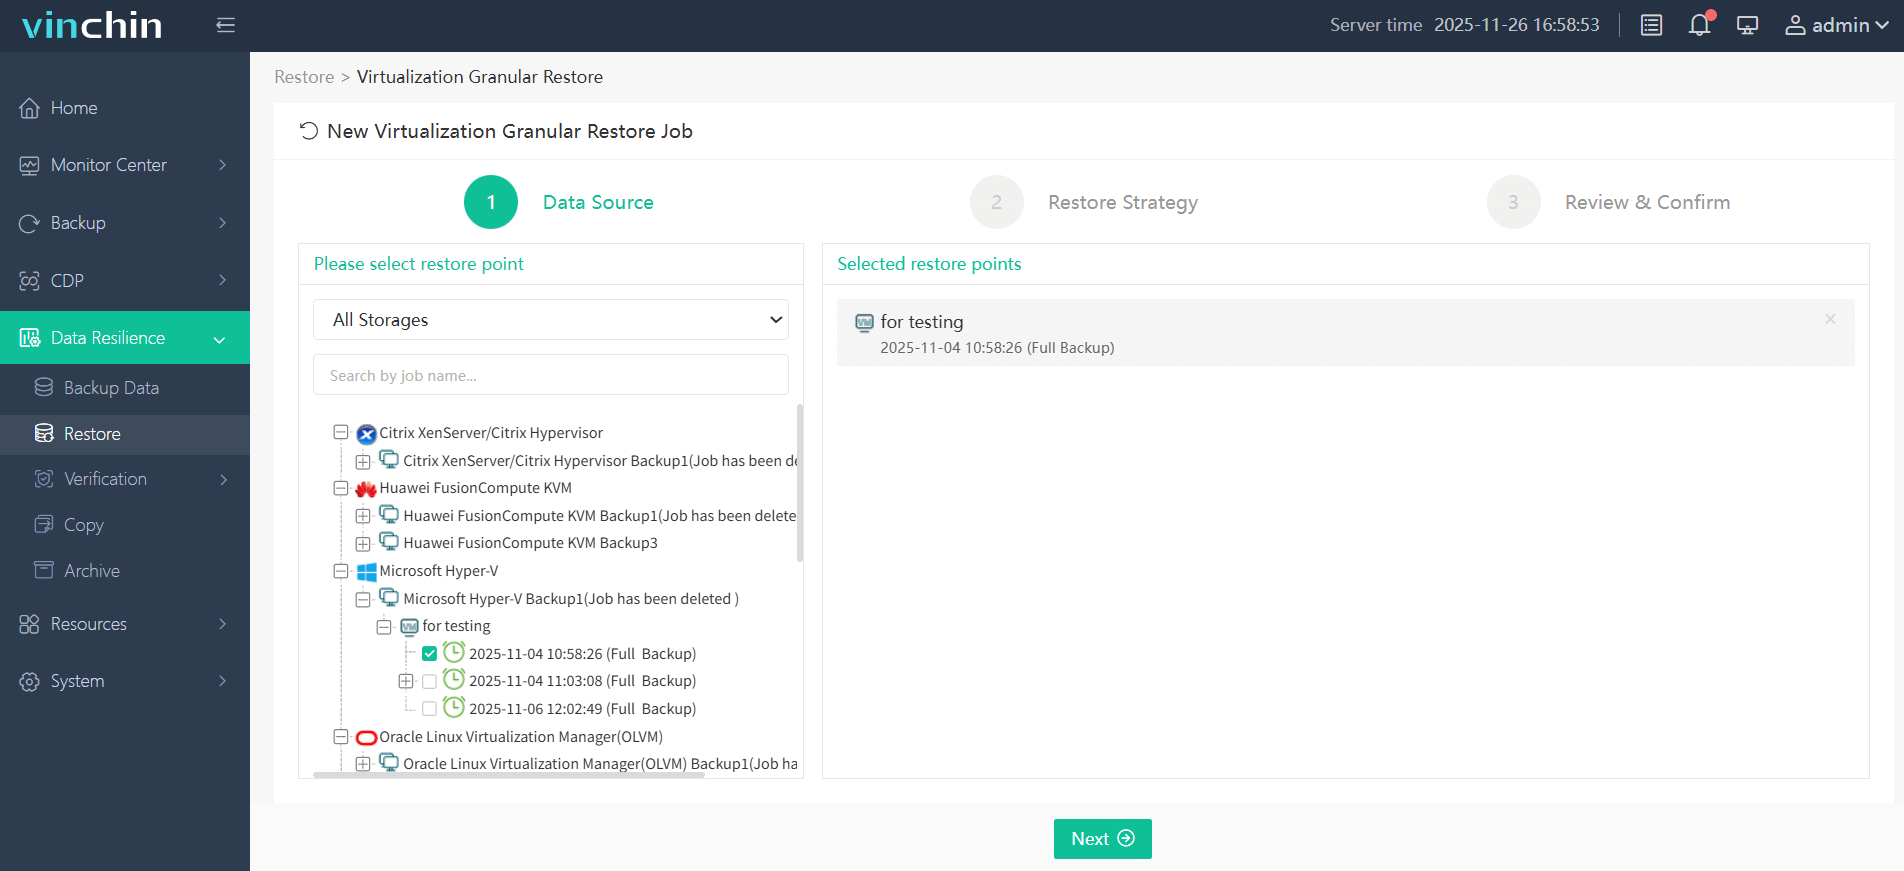1904x871 pixels.
Task: Click the notification bell icon
Action: pyautogui.click(x=1699, y=25)
